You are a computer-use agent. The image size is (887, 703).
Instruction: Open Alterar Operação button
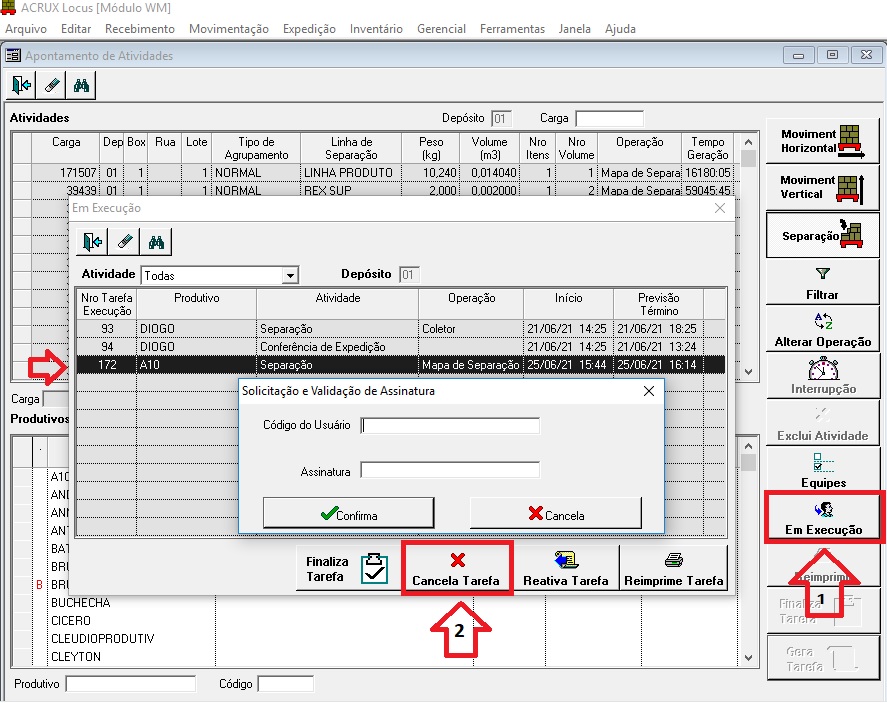pos(823,330)
